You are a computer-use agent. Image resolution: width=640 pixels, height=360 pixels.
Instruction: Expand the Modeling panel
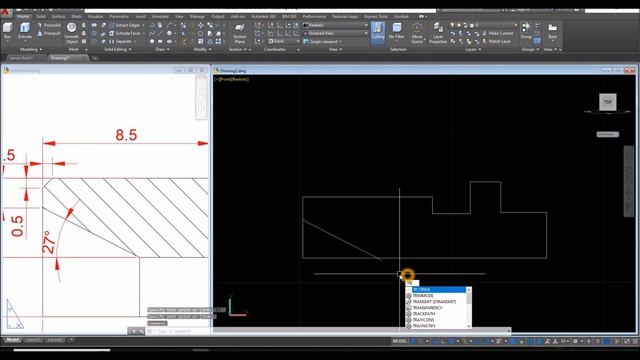pyautogui.click(x=31, y=49)
